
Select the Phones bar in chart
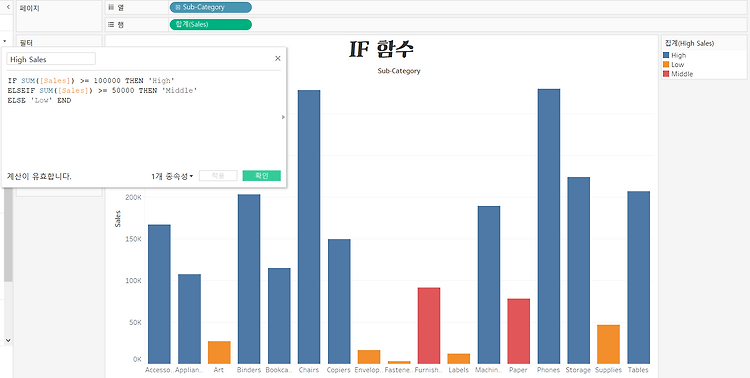click(549, 226)
